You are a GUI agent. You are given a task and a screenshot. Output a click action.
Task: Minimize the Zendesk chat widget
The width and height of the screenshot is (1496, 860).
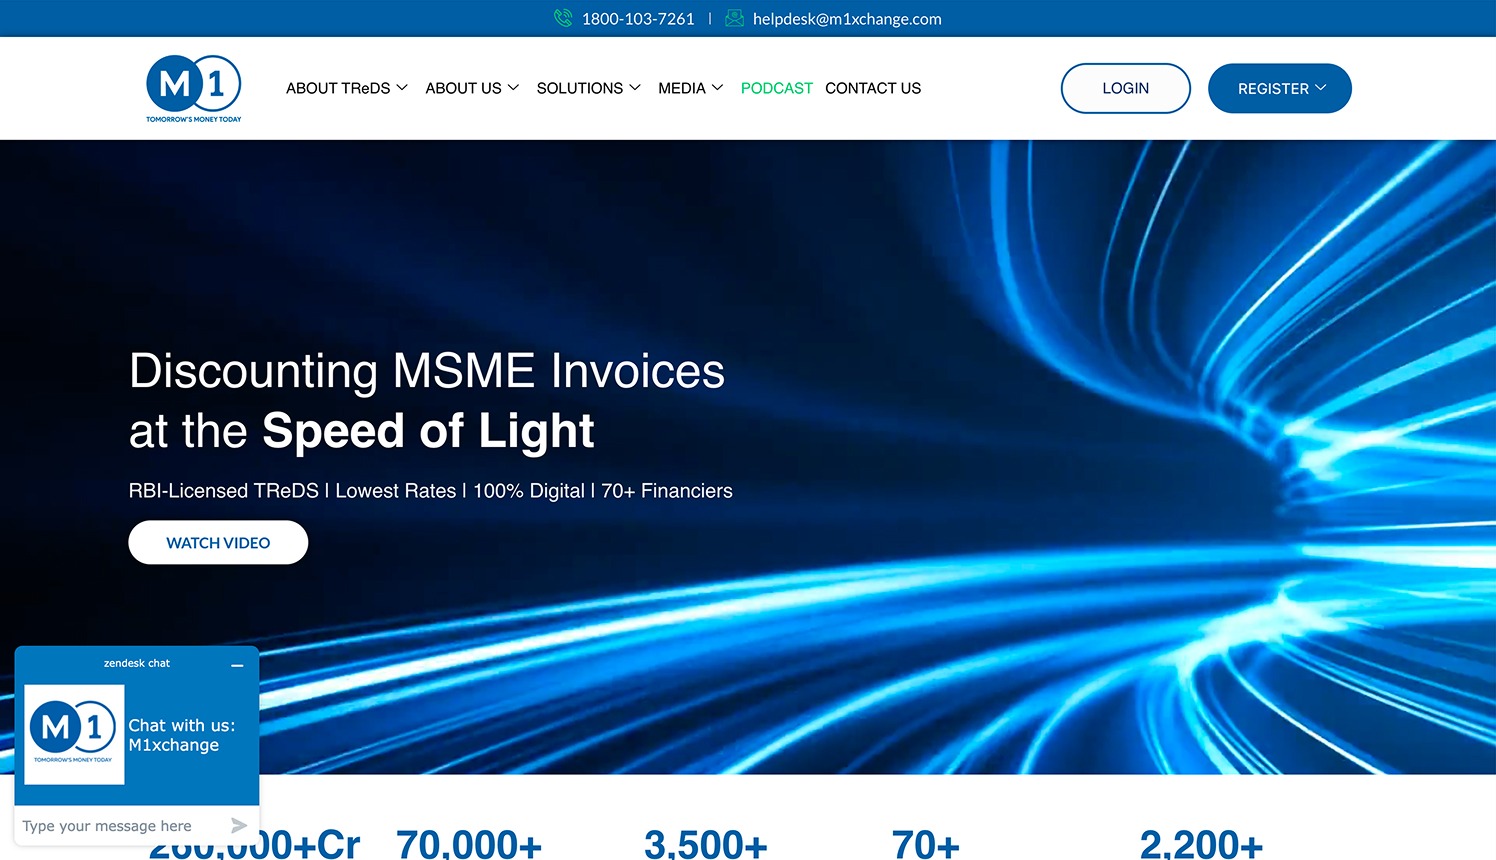(x=237, y=665)
